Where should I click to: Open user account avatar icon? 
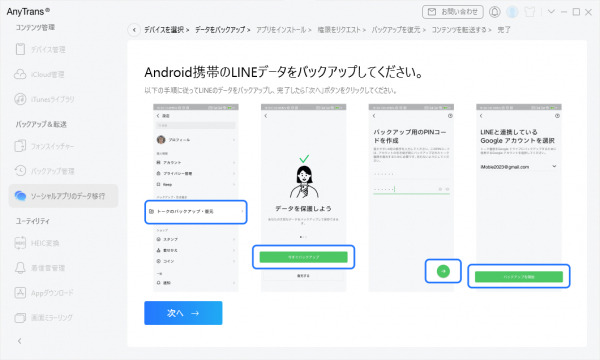pyautogui.click(x=512, y=12)
